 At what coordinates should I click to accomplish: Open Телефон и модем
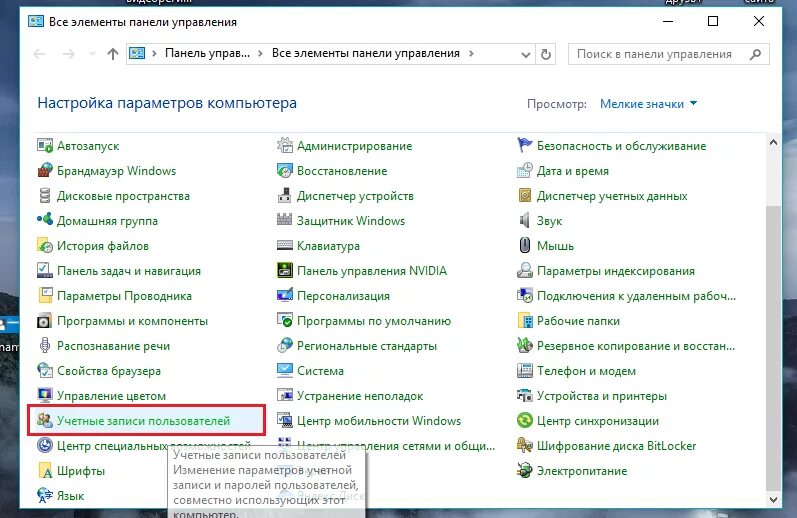586,371
